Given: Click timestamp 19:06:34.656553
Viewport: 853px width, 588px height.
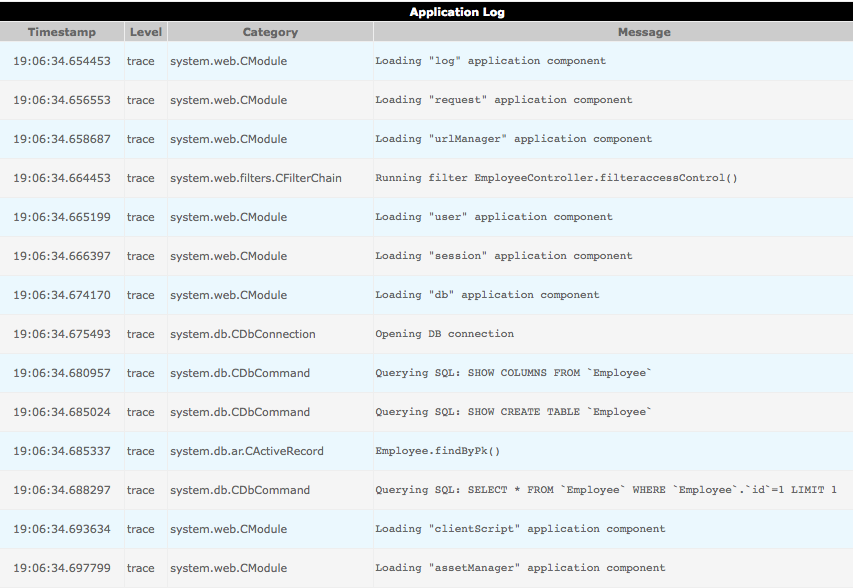Looking at the screenshot, I should tap(62, 100).
